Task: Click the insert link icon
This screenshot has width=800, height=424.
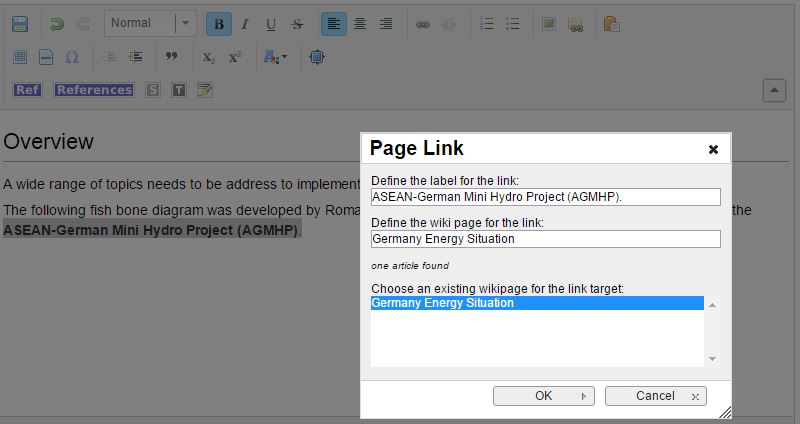Action: coord(423,24)
